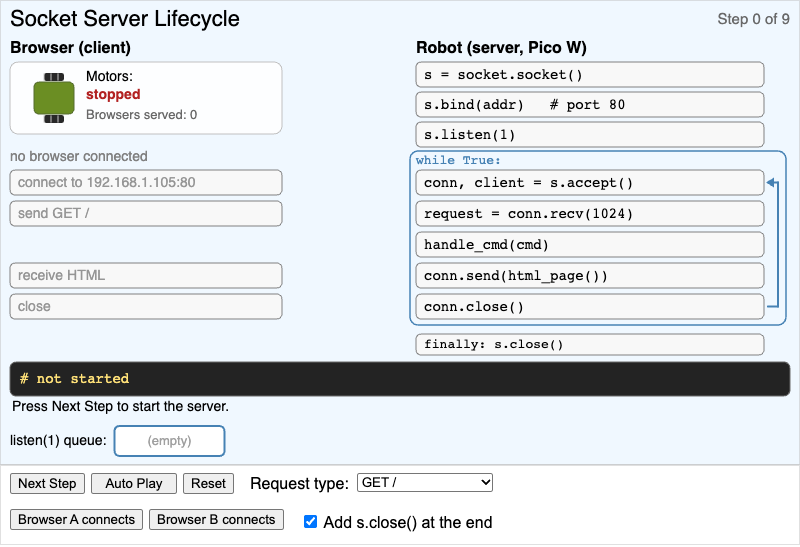800x547 pixels.
Task: Select the conn.close() code line
Action: 590,307
